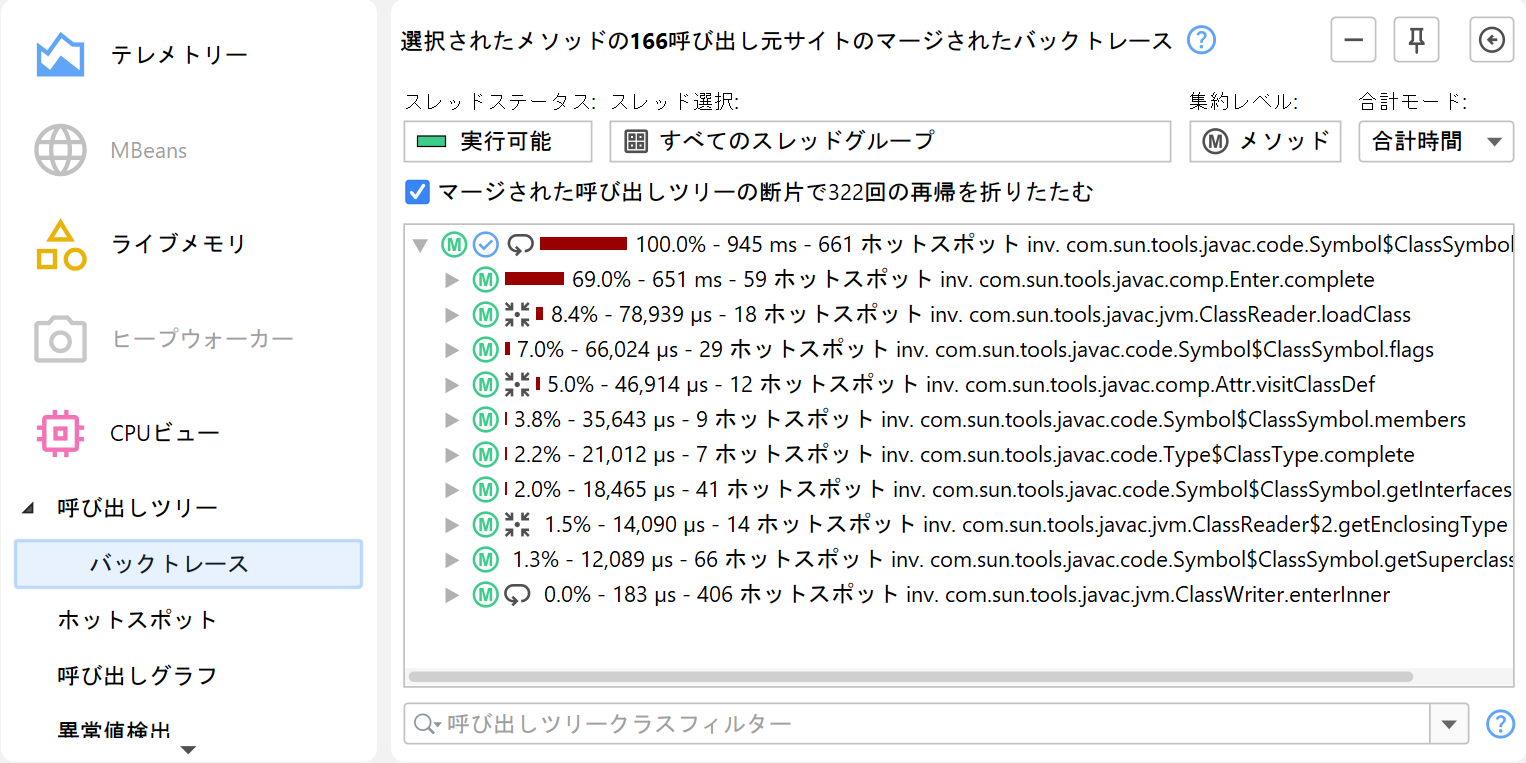Expand the ClassReader.loadClass tree node
Screen dimensions: 1526x763
(x=452, y=315)
